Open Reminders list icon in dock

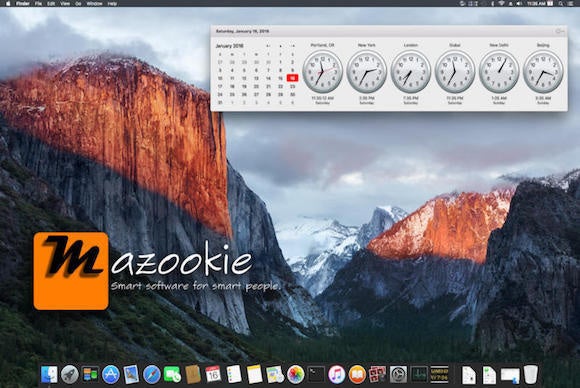pyautogui.click(x=234, y=375)
